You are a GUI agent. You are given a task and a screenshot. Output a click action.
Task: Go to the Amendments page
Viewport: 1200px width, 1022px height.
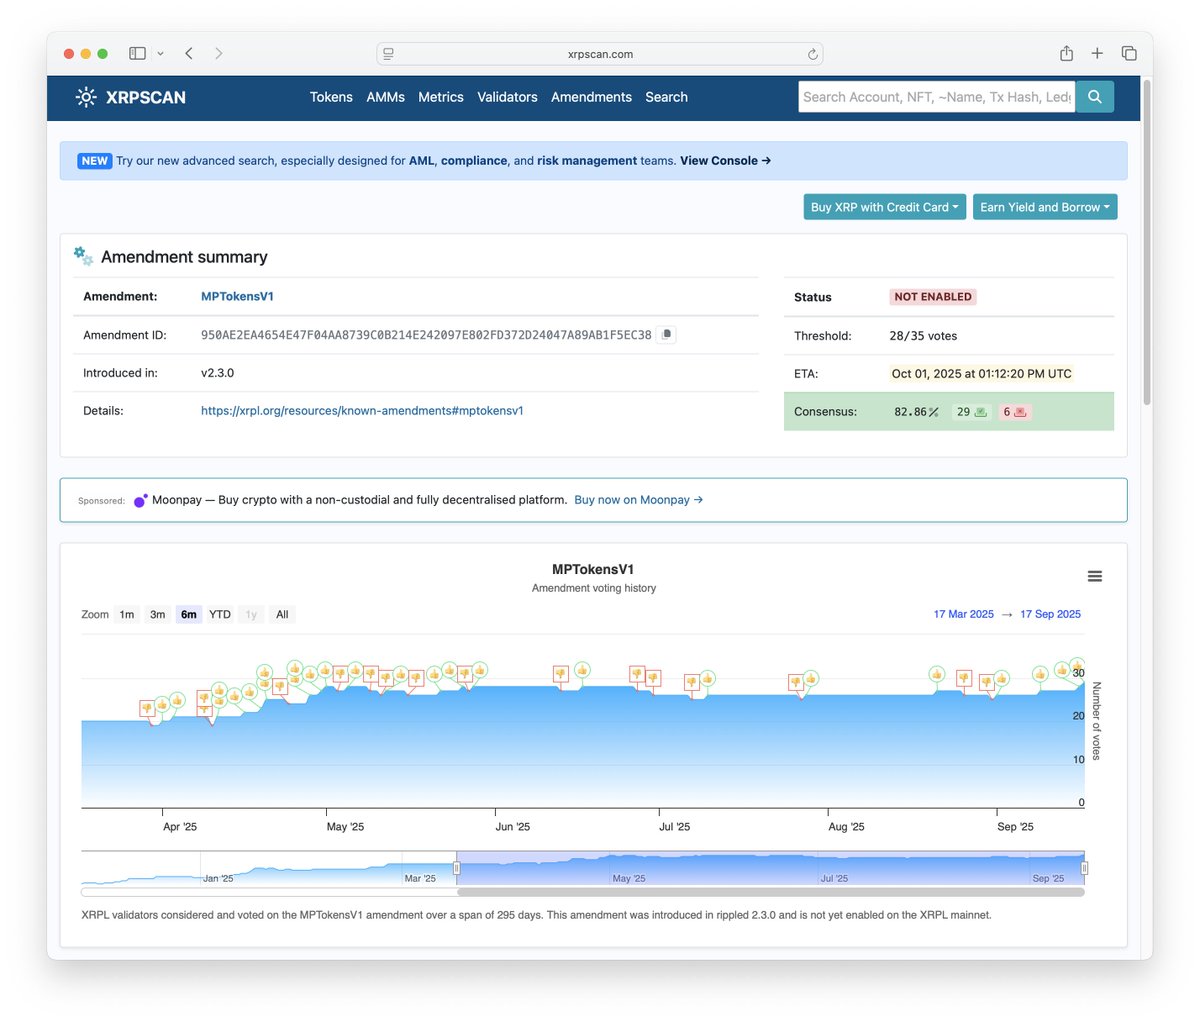click(591, 97)
